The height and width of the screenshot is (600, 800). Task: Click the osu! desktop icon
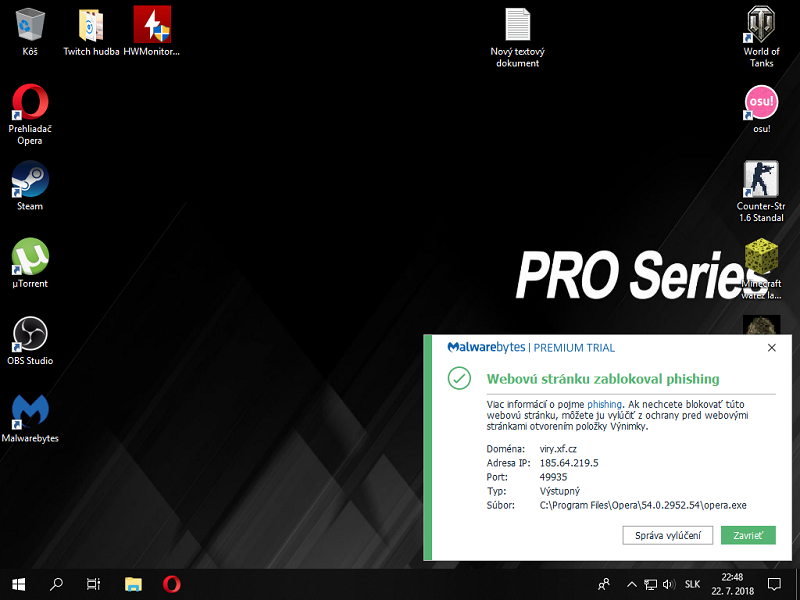(761, 109)
